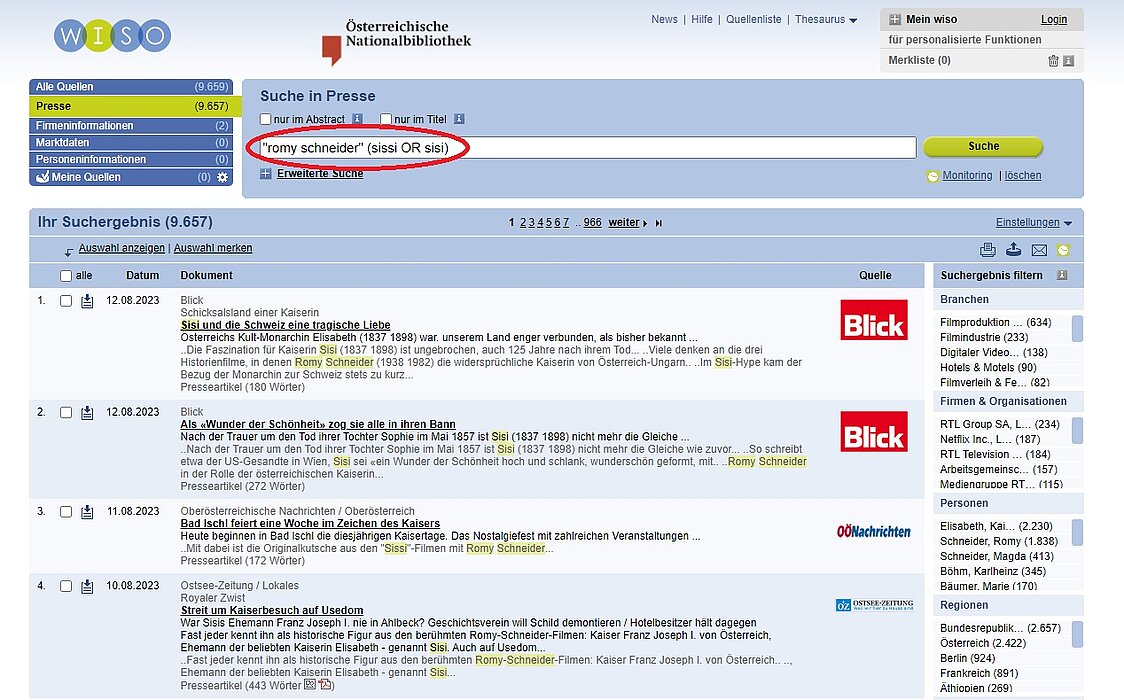
Task: Open the 'Firmeninformationen' tab
Action: (131, 125)
